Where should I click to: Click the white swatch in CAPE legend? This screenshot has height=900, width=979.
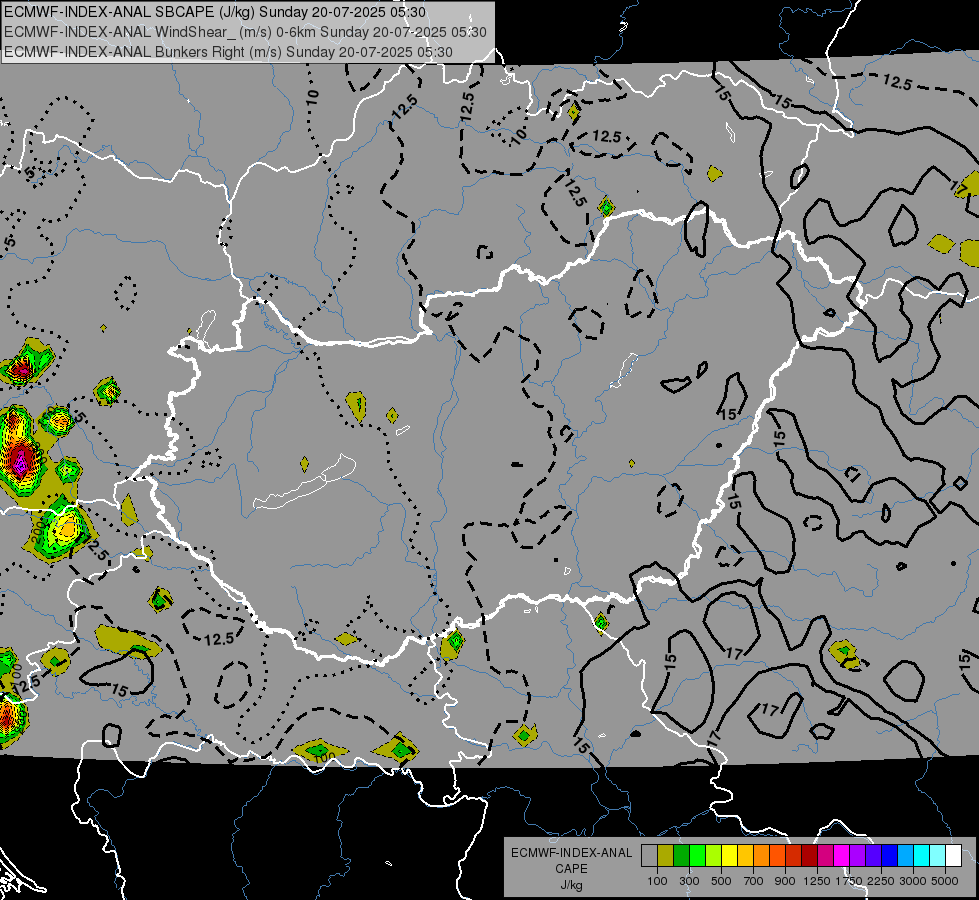coord(953,855)
